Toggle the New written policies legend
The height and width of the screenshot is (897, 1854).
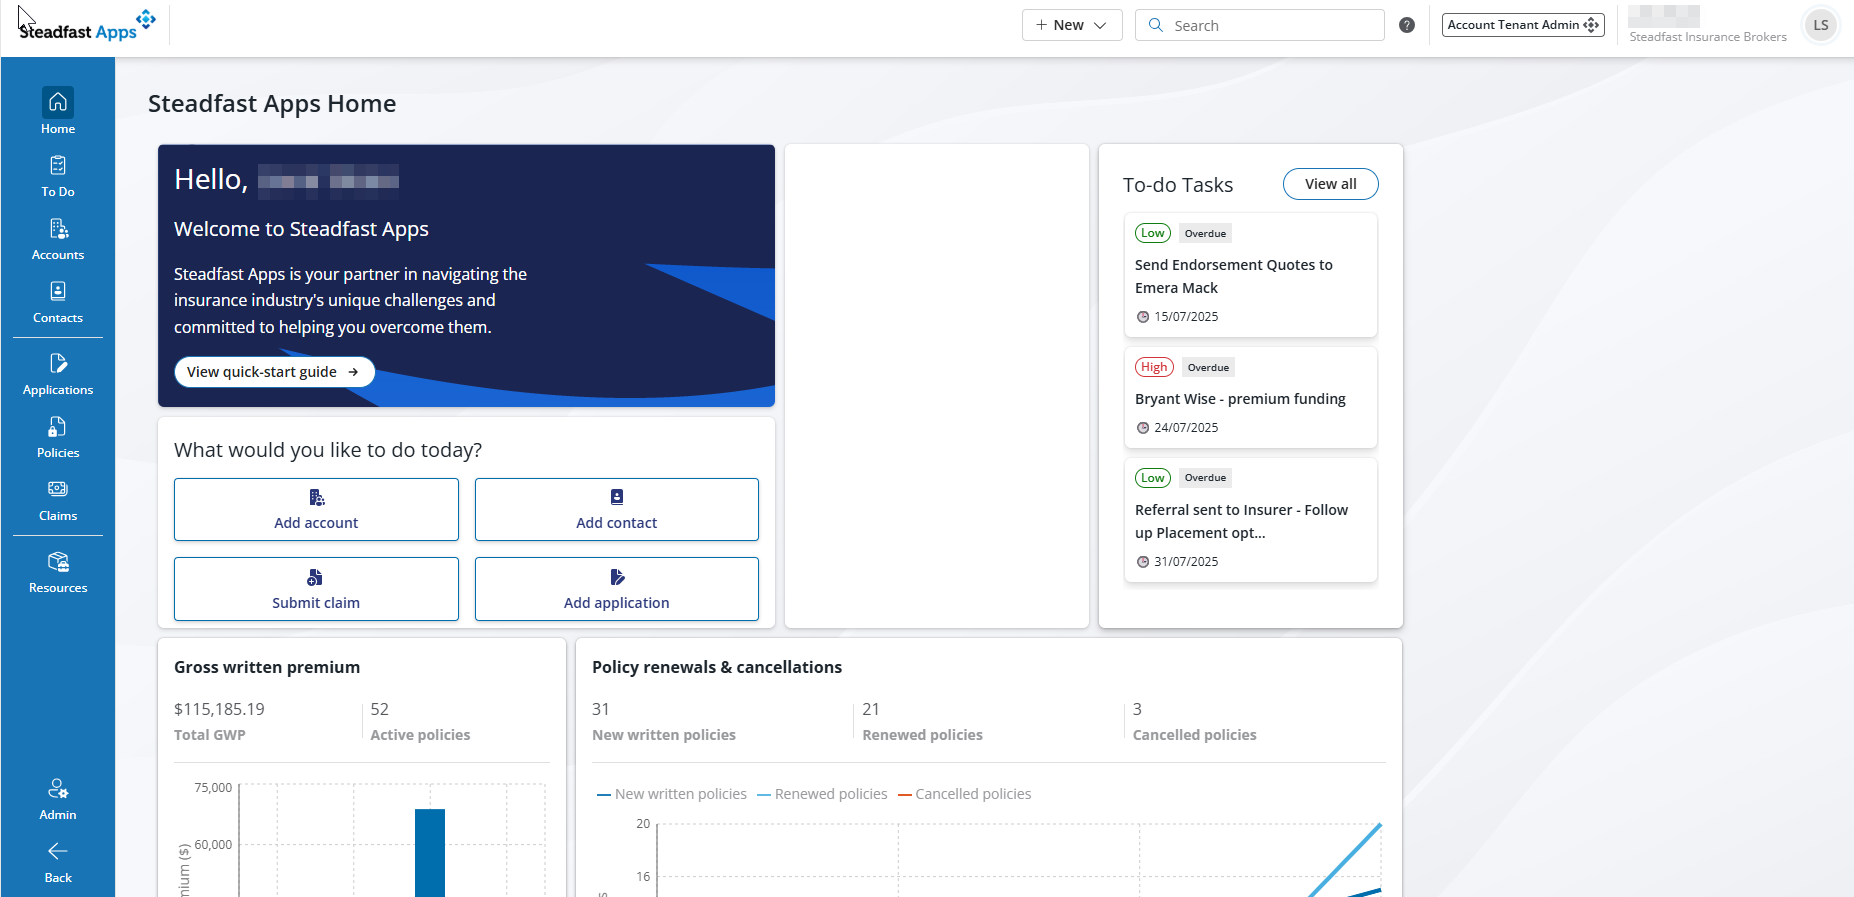coord(672,794)
